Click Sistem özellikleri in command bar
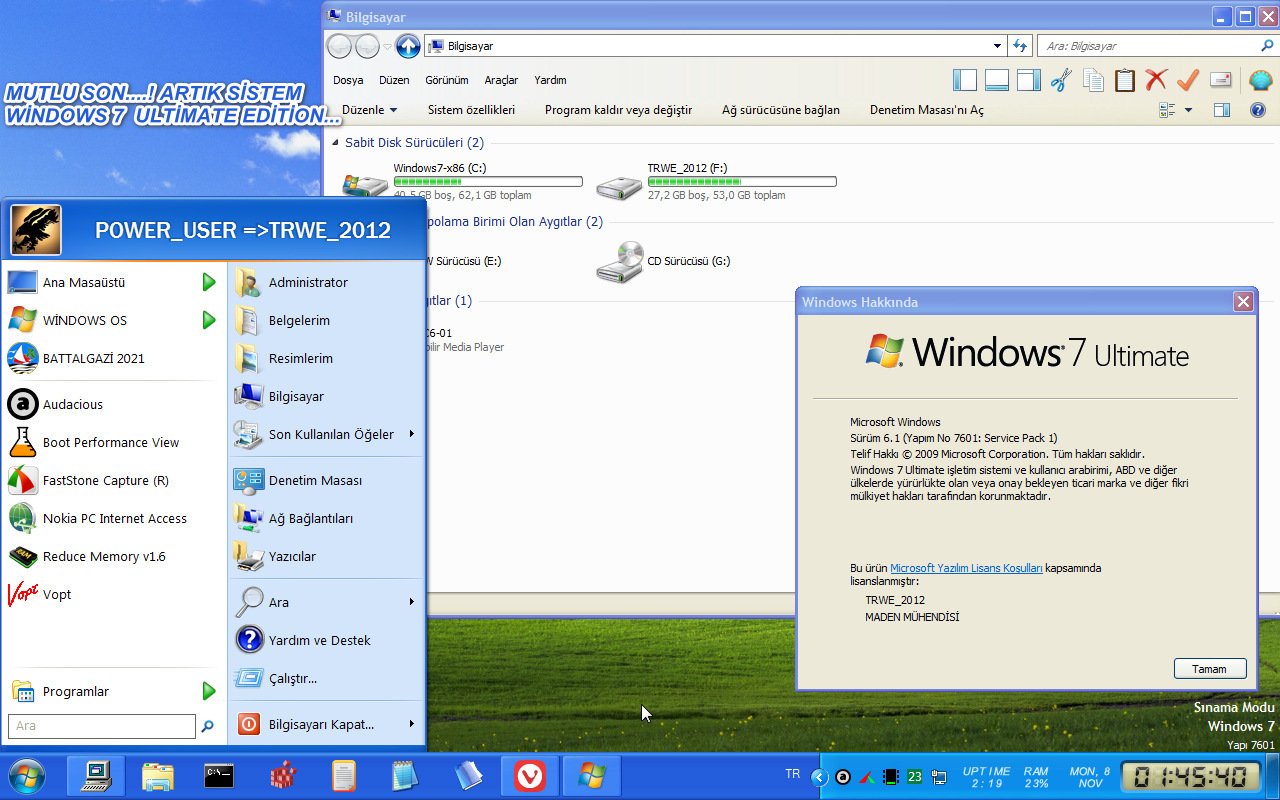1280x800 pixels. [471, 110]
